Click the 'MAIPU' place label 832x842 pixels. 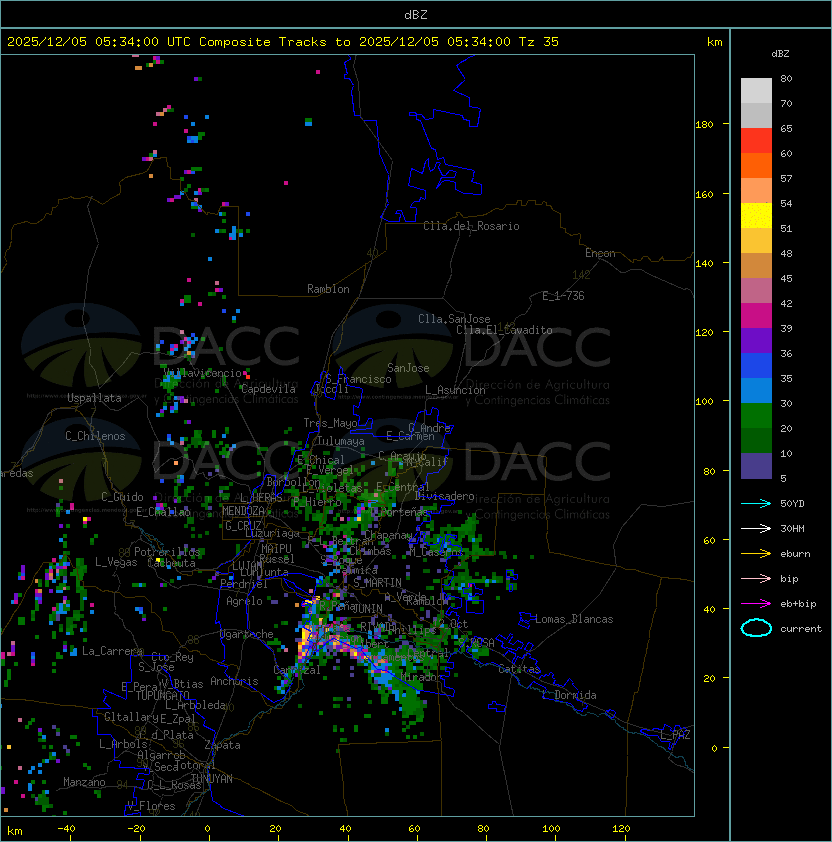(x=276, y=549)
